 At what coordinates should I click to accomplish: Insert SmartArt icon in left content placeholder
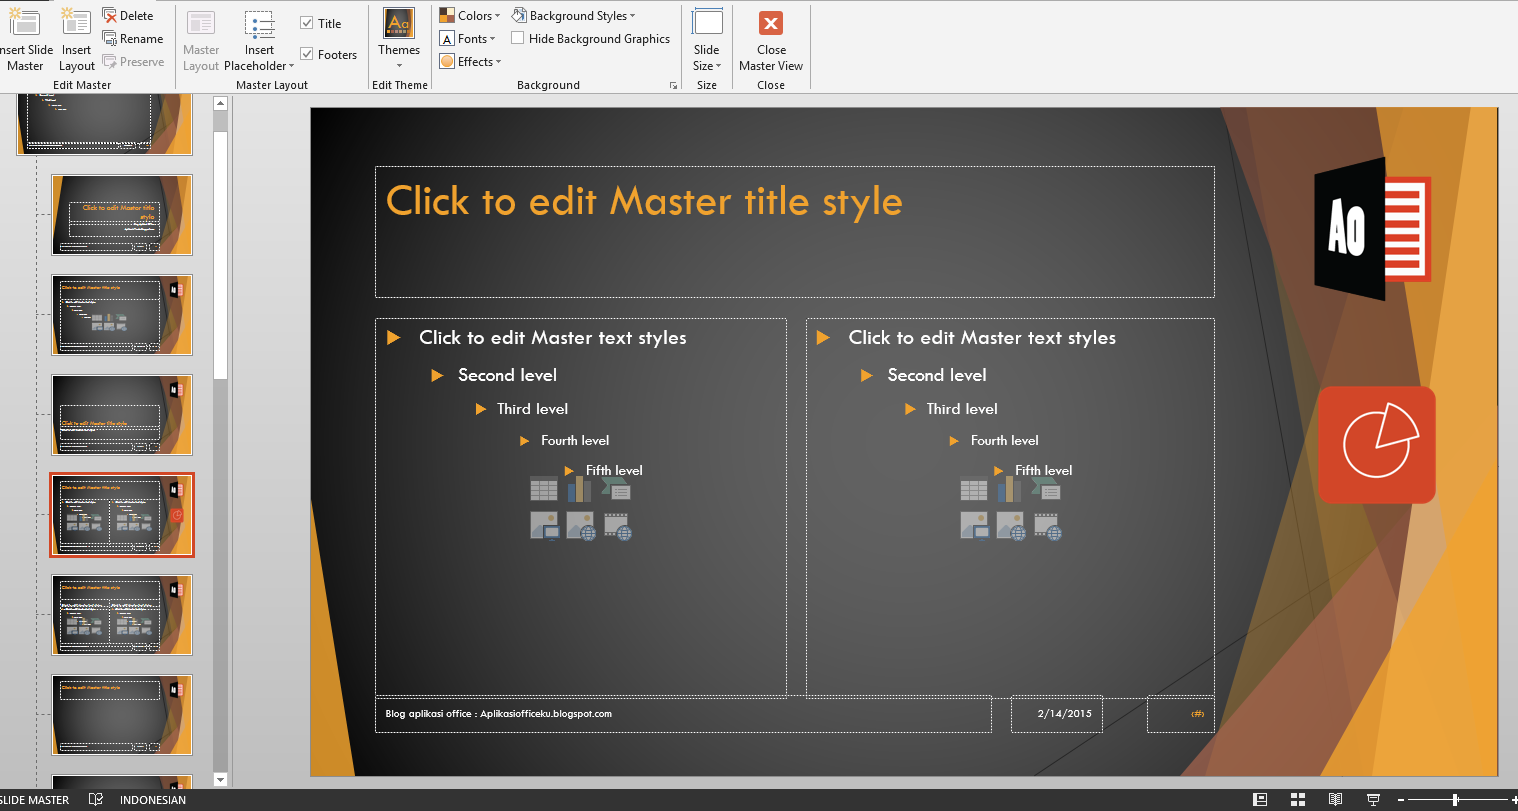(616, 489)
